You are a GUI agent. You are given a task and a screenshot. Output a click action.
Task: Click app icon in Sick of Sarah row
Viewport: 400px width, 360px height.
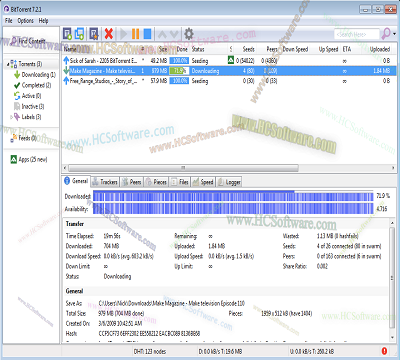coord(231,60)
